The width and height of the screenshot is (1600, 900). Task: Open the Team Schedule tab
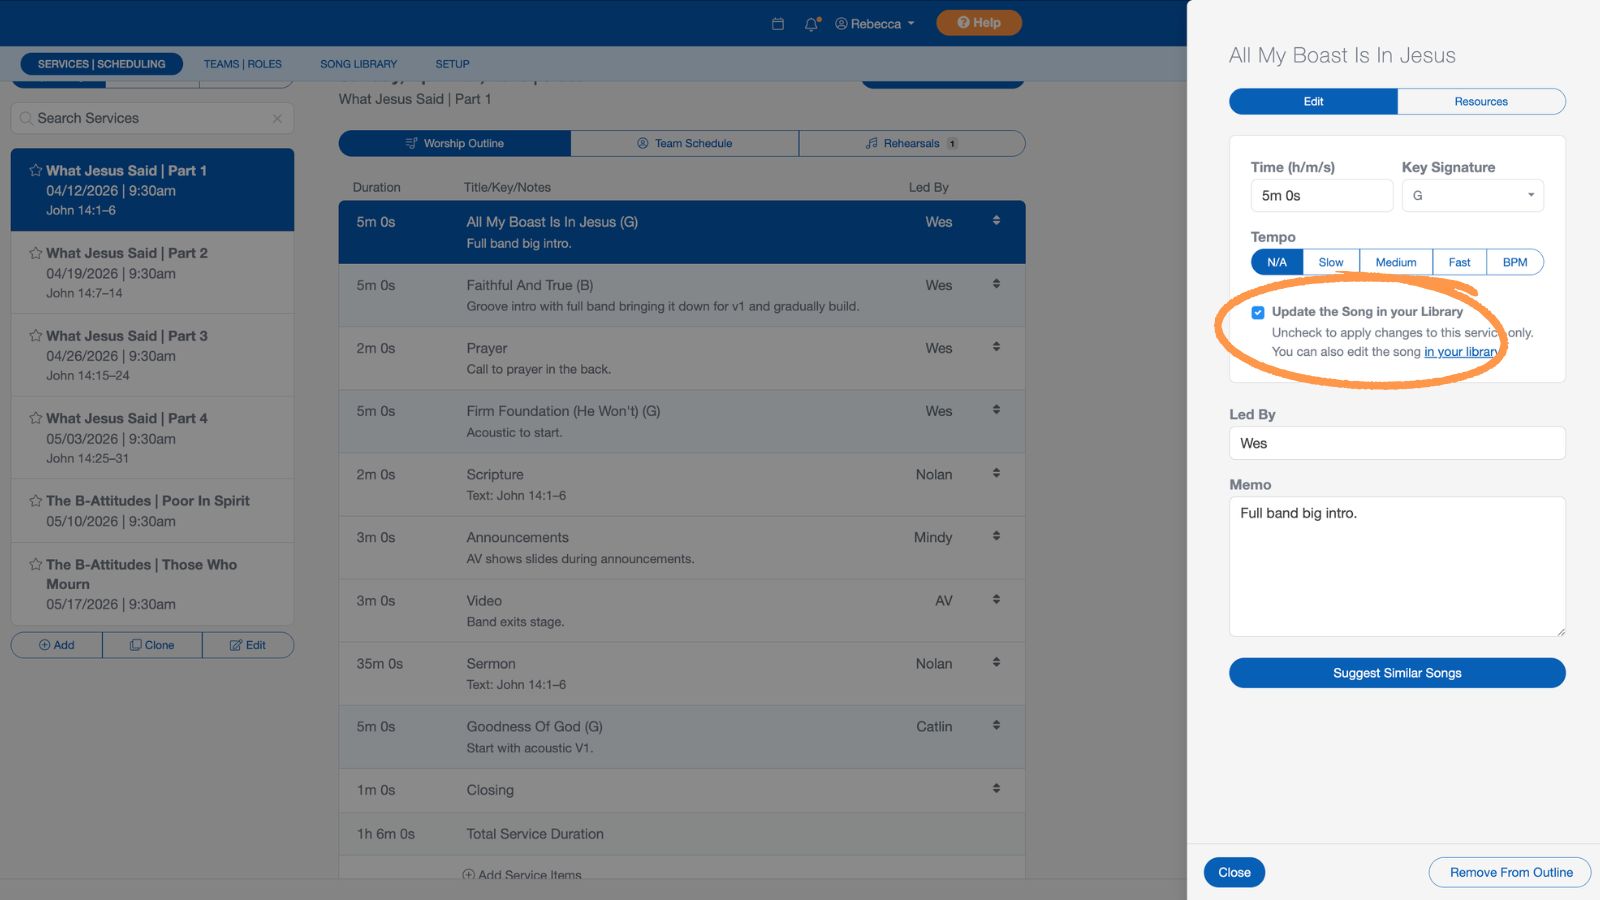pos(685,144)
